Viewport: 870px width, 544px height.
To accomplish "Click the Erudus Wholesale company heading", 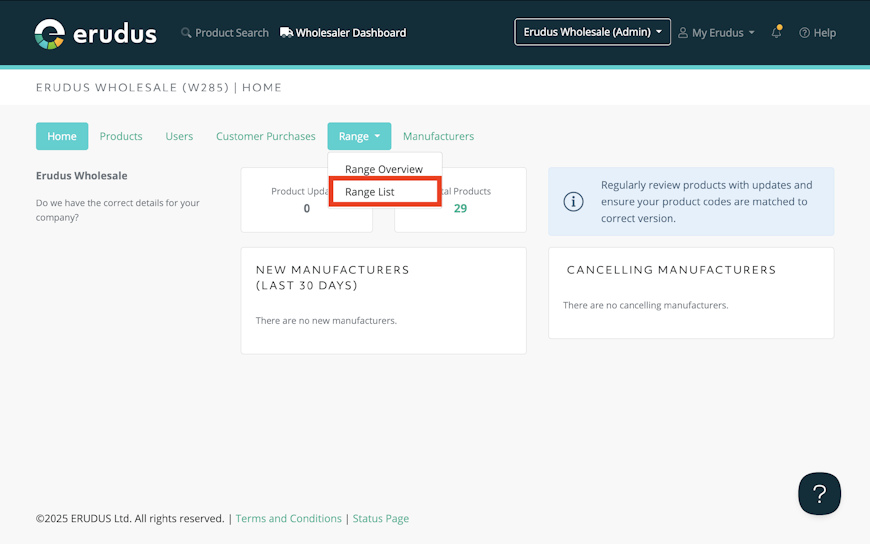I will point(82,175).
